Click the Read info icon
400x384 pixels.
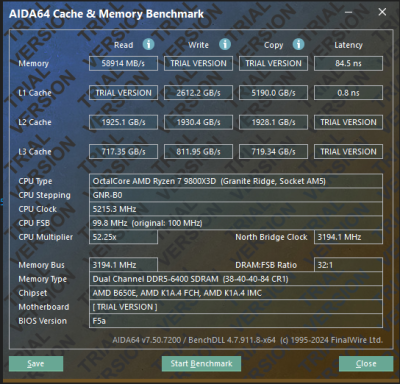pyautogui.click(x=148, y=44)
